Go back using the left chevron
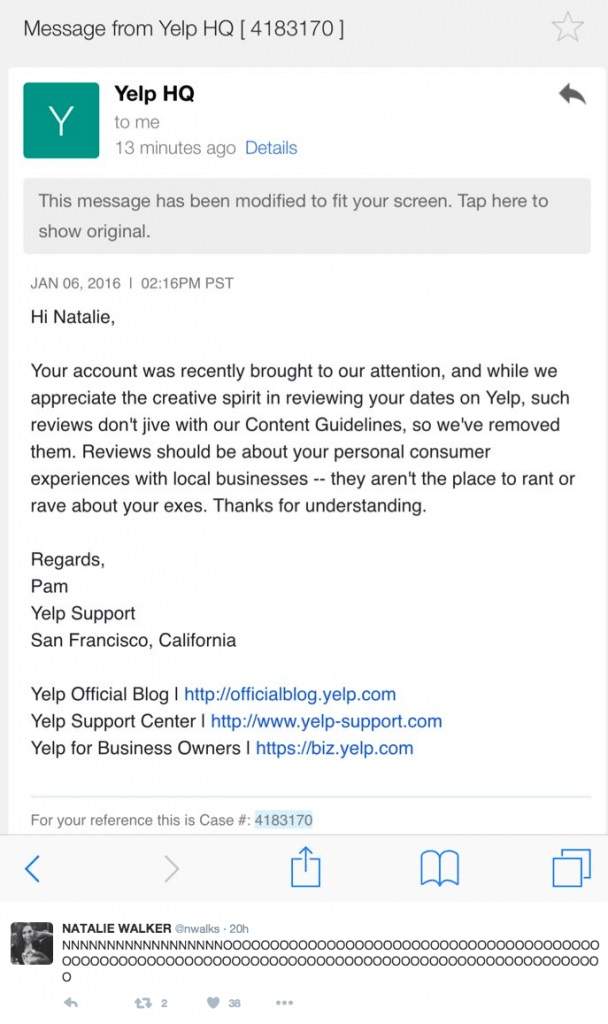608x1024 pixels. coord(32,868)
